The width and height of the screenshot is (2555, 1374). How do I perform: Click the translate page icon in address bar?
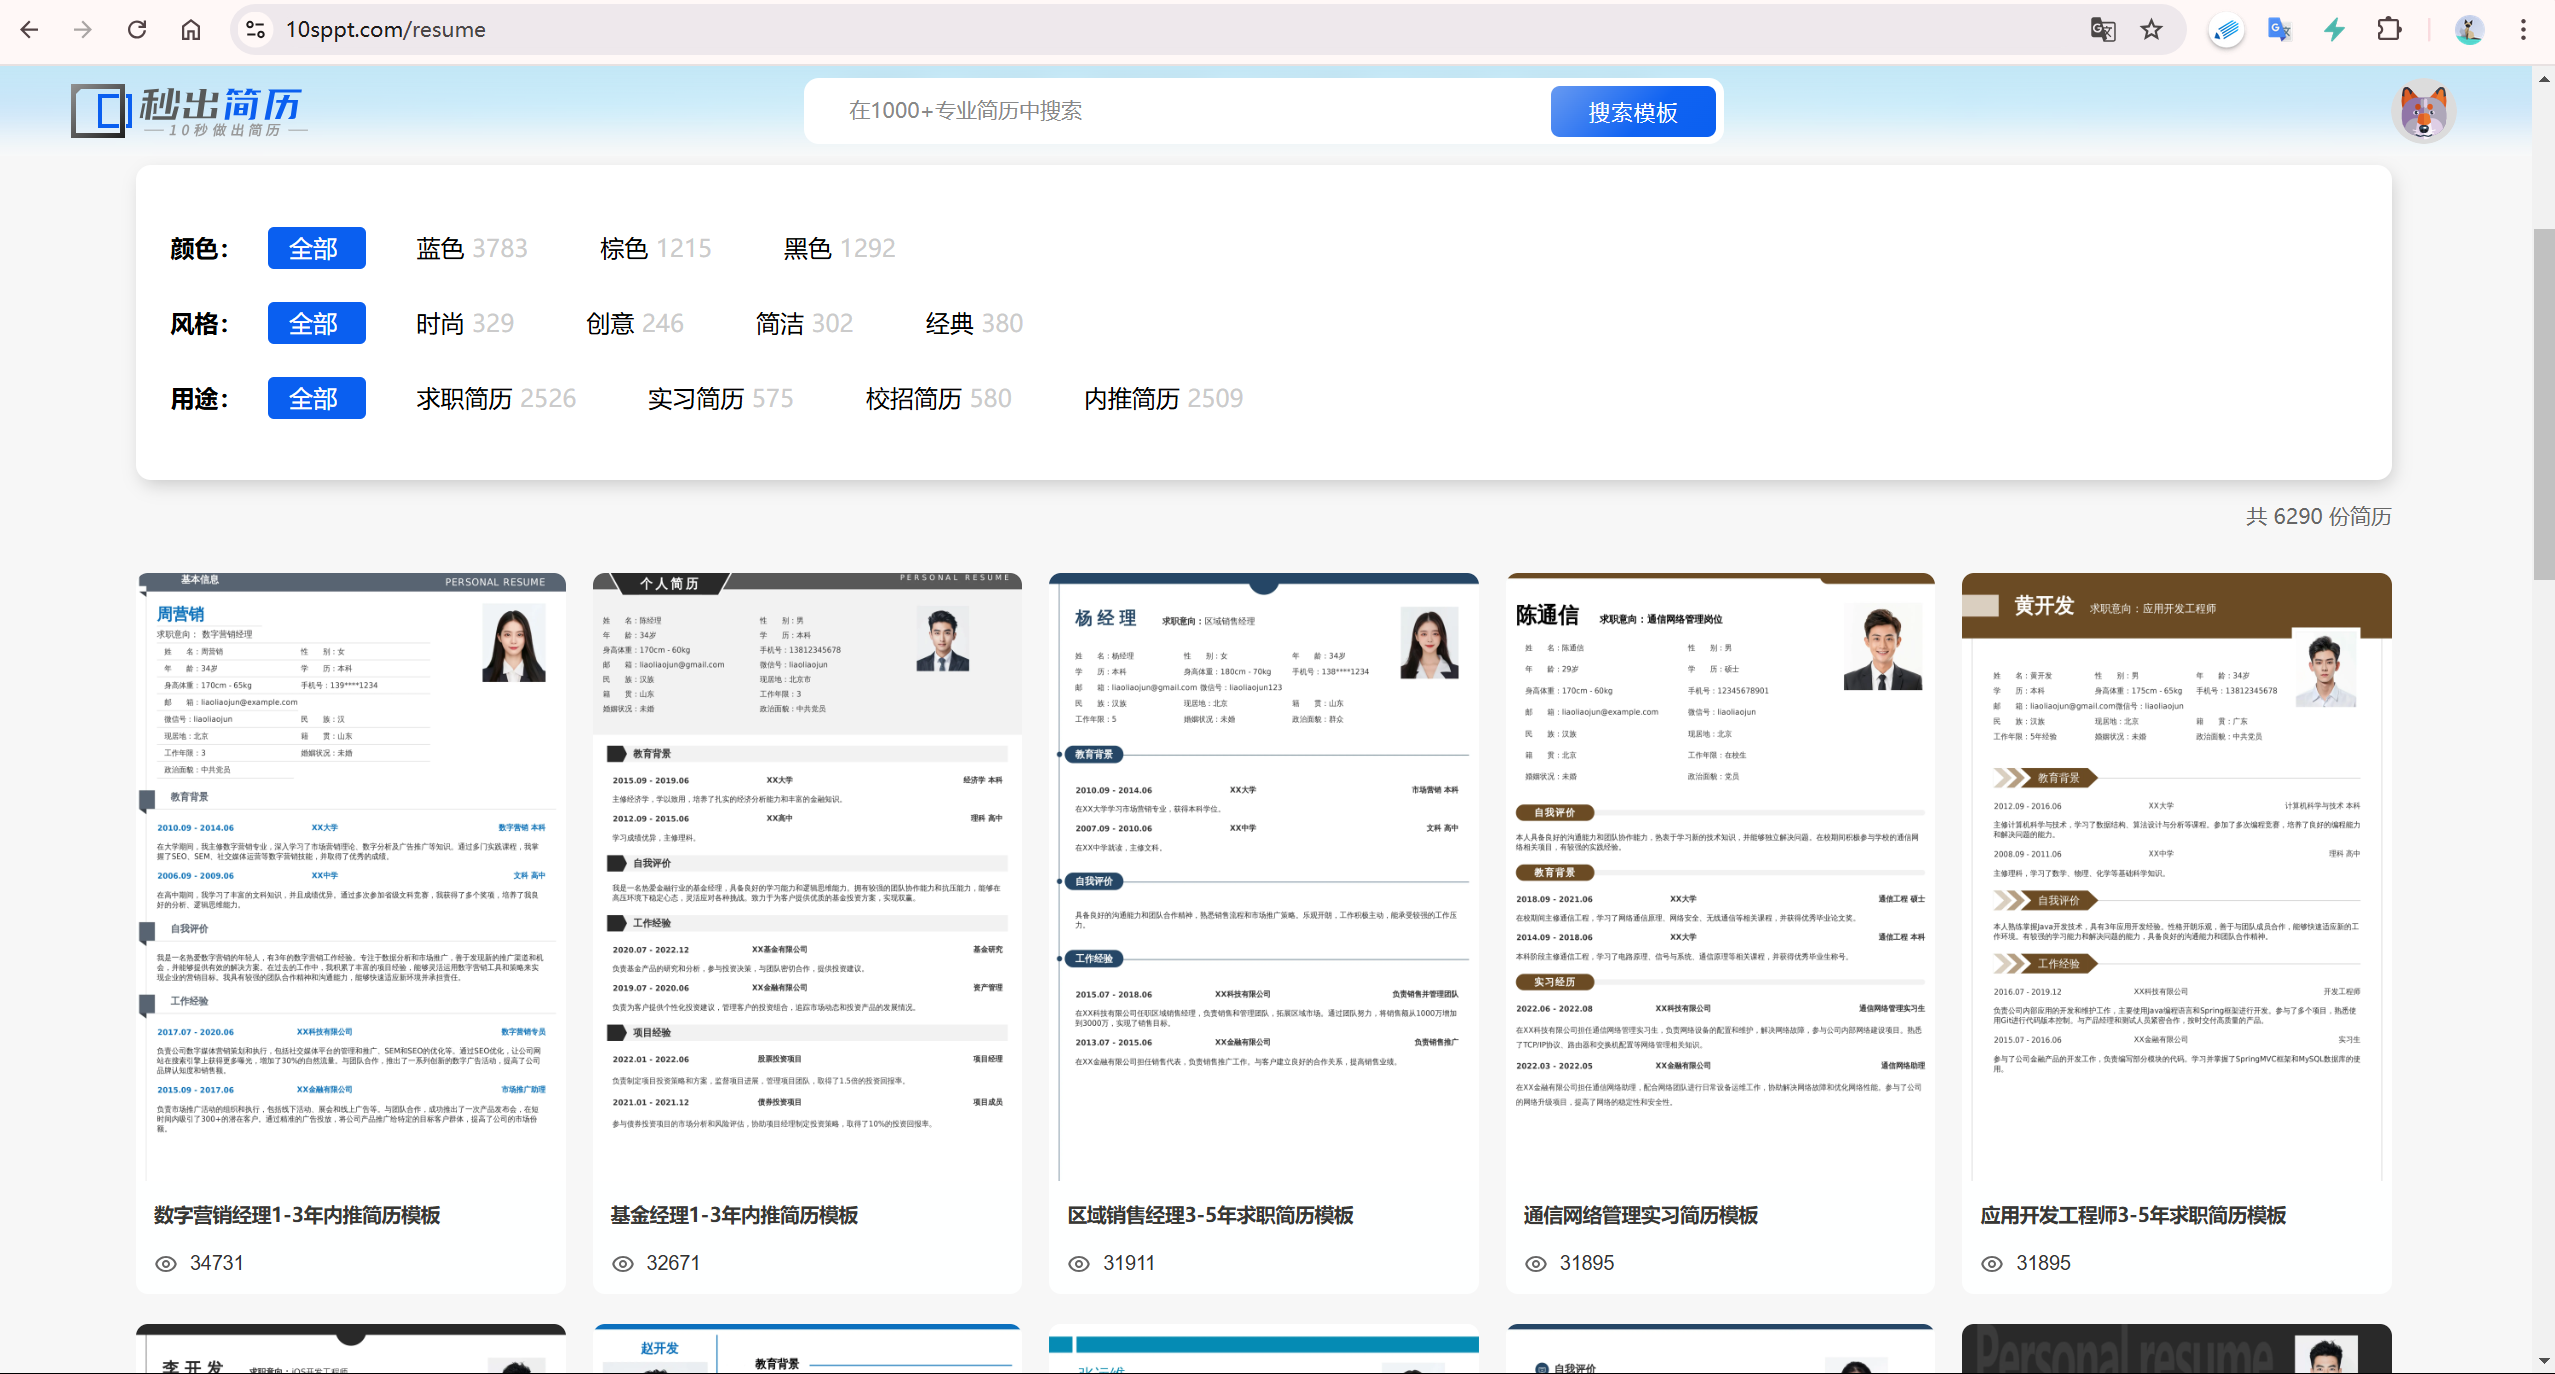[x=2103, y=30]
